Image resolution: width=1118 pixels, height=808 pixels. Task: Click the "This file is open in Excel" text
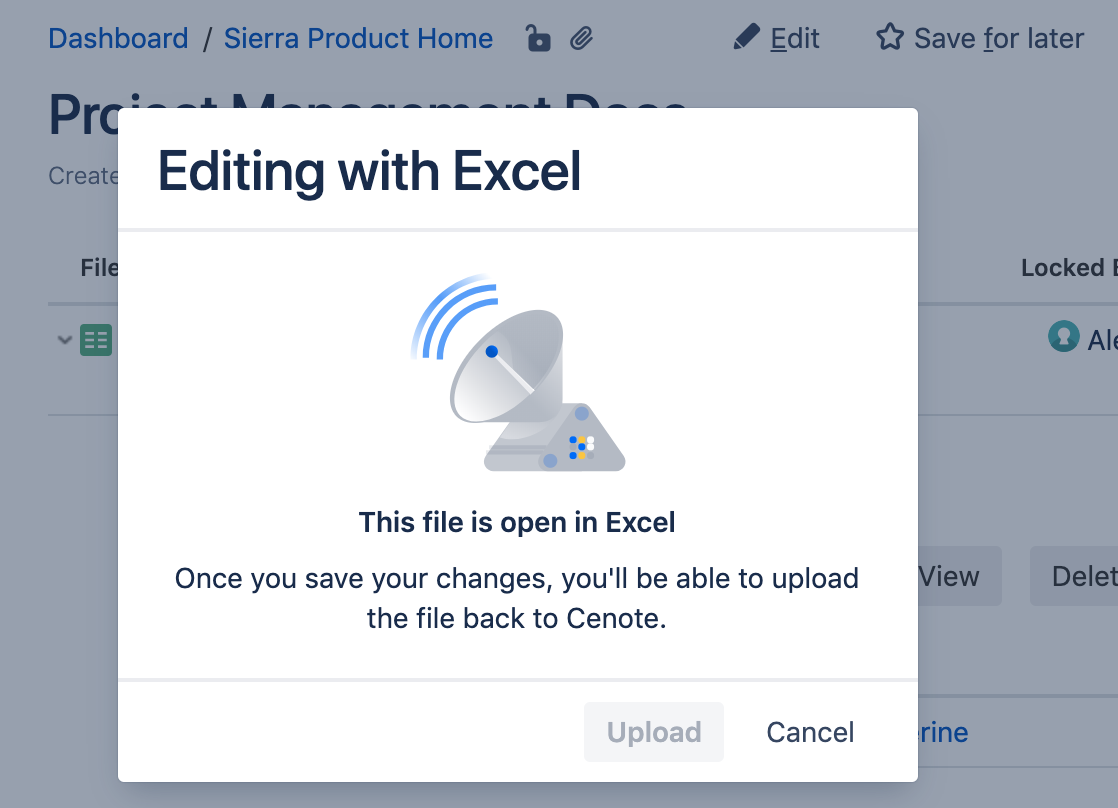pos(517,522)
